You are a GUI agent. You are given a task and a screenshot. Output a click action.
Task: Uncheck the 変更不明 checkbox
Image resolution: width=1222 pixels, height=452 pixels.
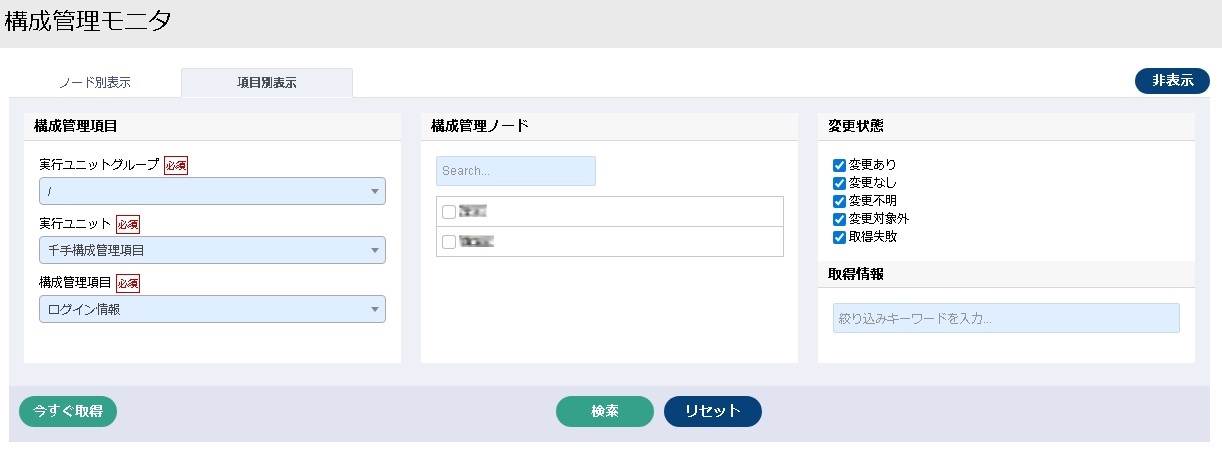(x=840, y=201)
